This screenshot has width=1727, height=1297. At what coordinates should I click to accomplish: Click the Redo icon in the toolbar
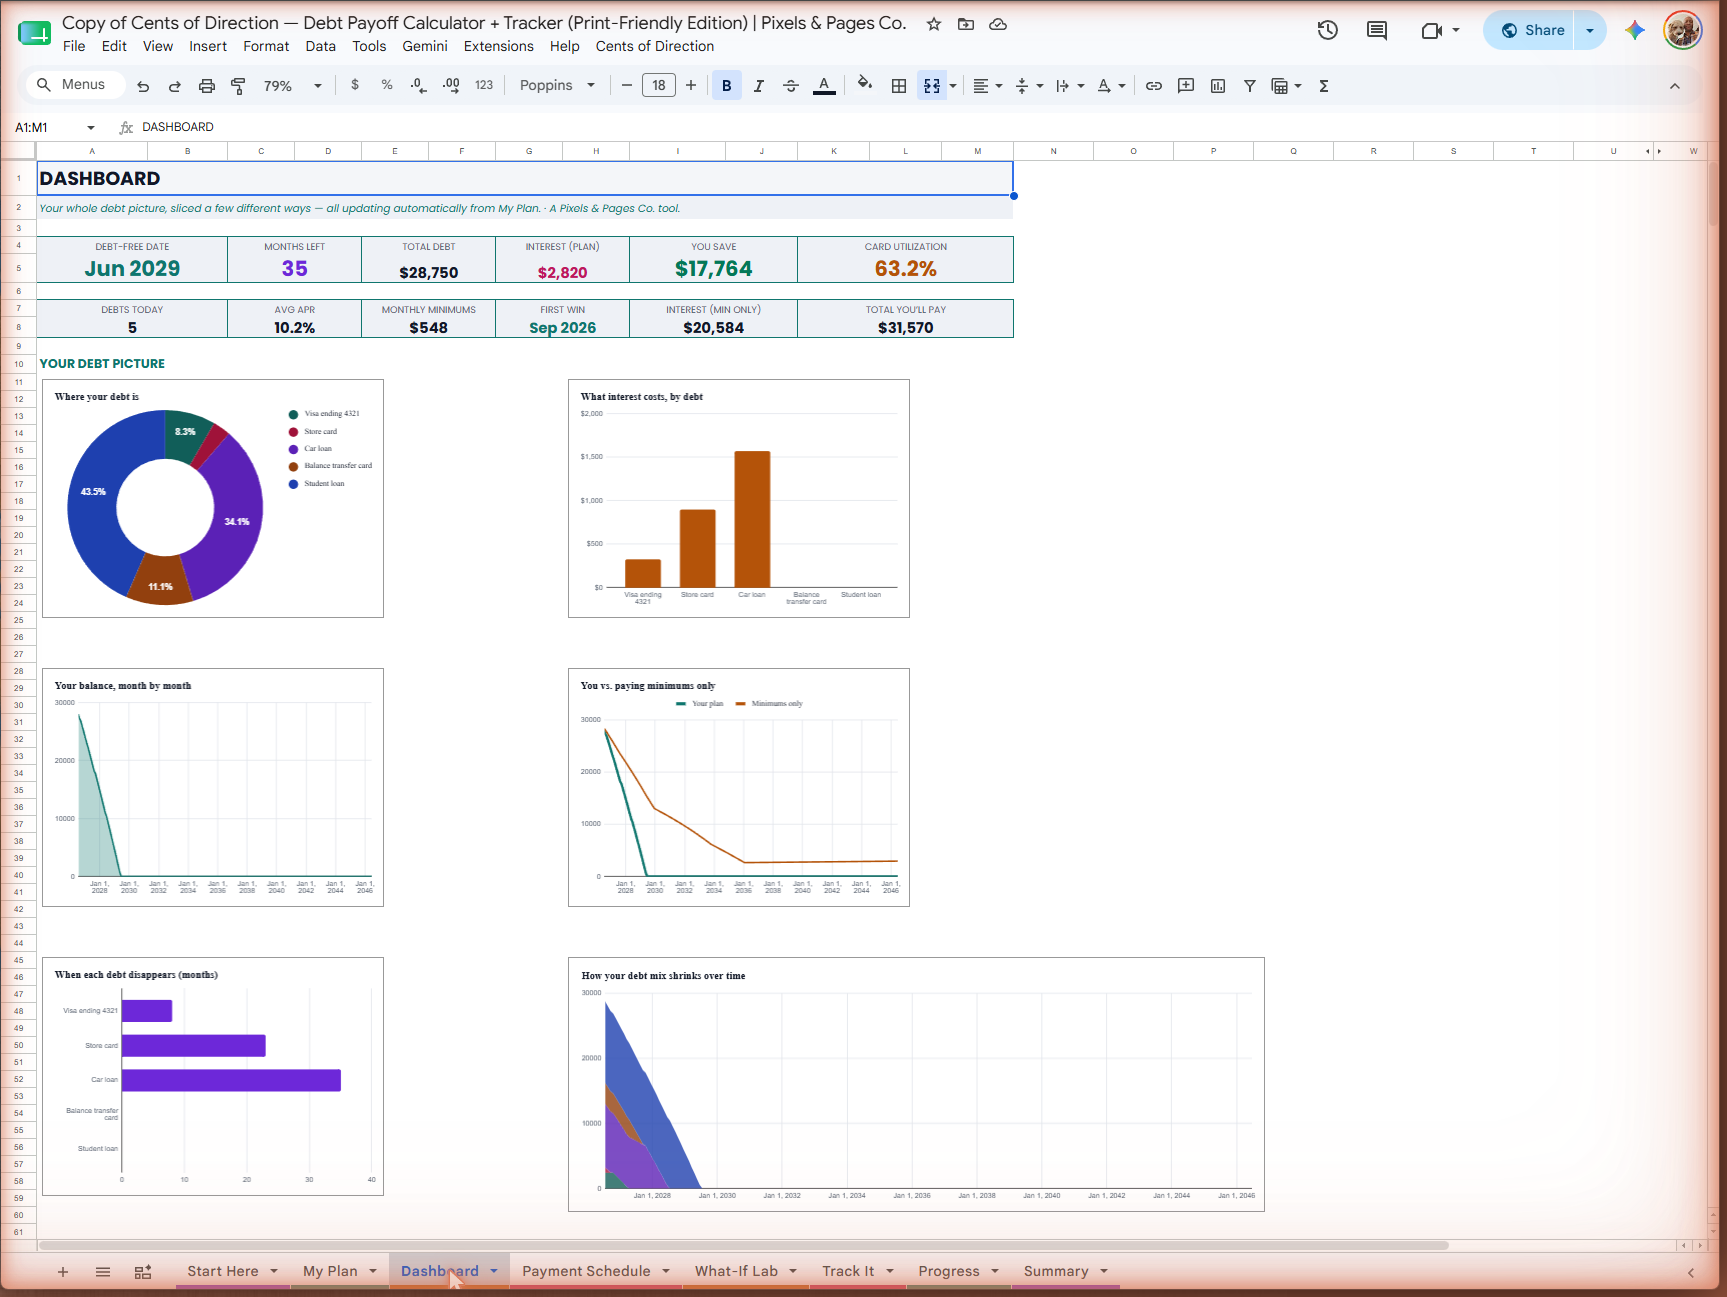pos(175,86)
